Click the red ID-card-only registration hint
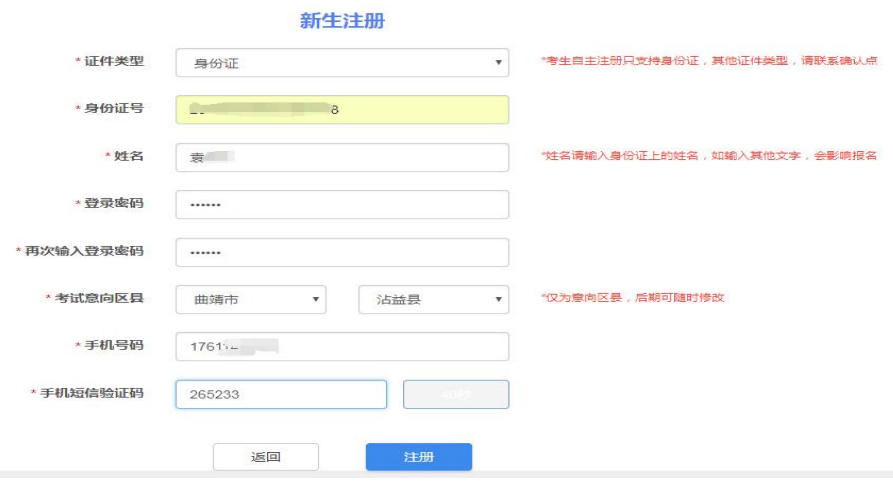The height and width of the screenshot is (491, 893). (x=708, y=61)
